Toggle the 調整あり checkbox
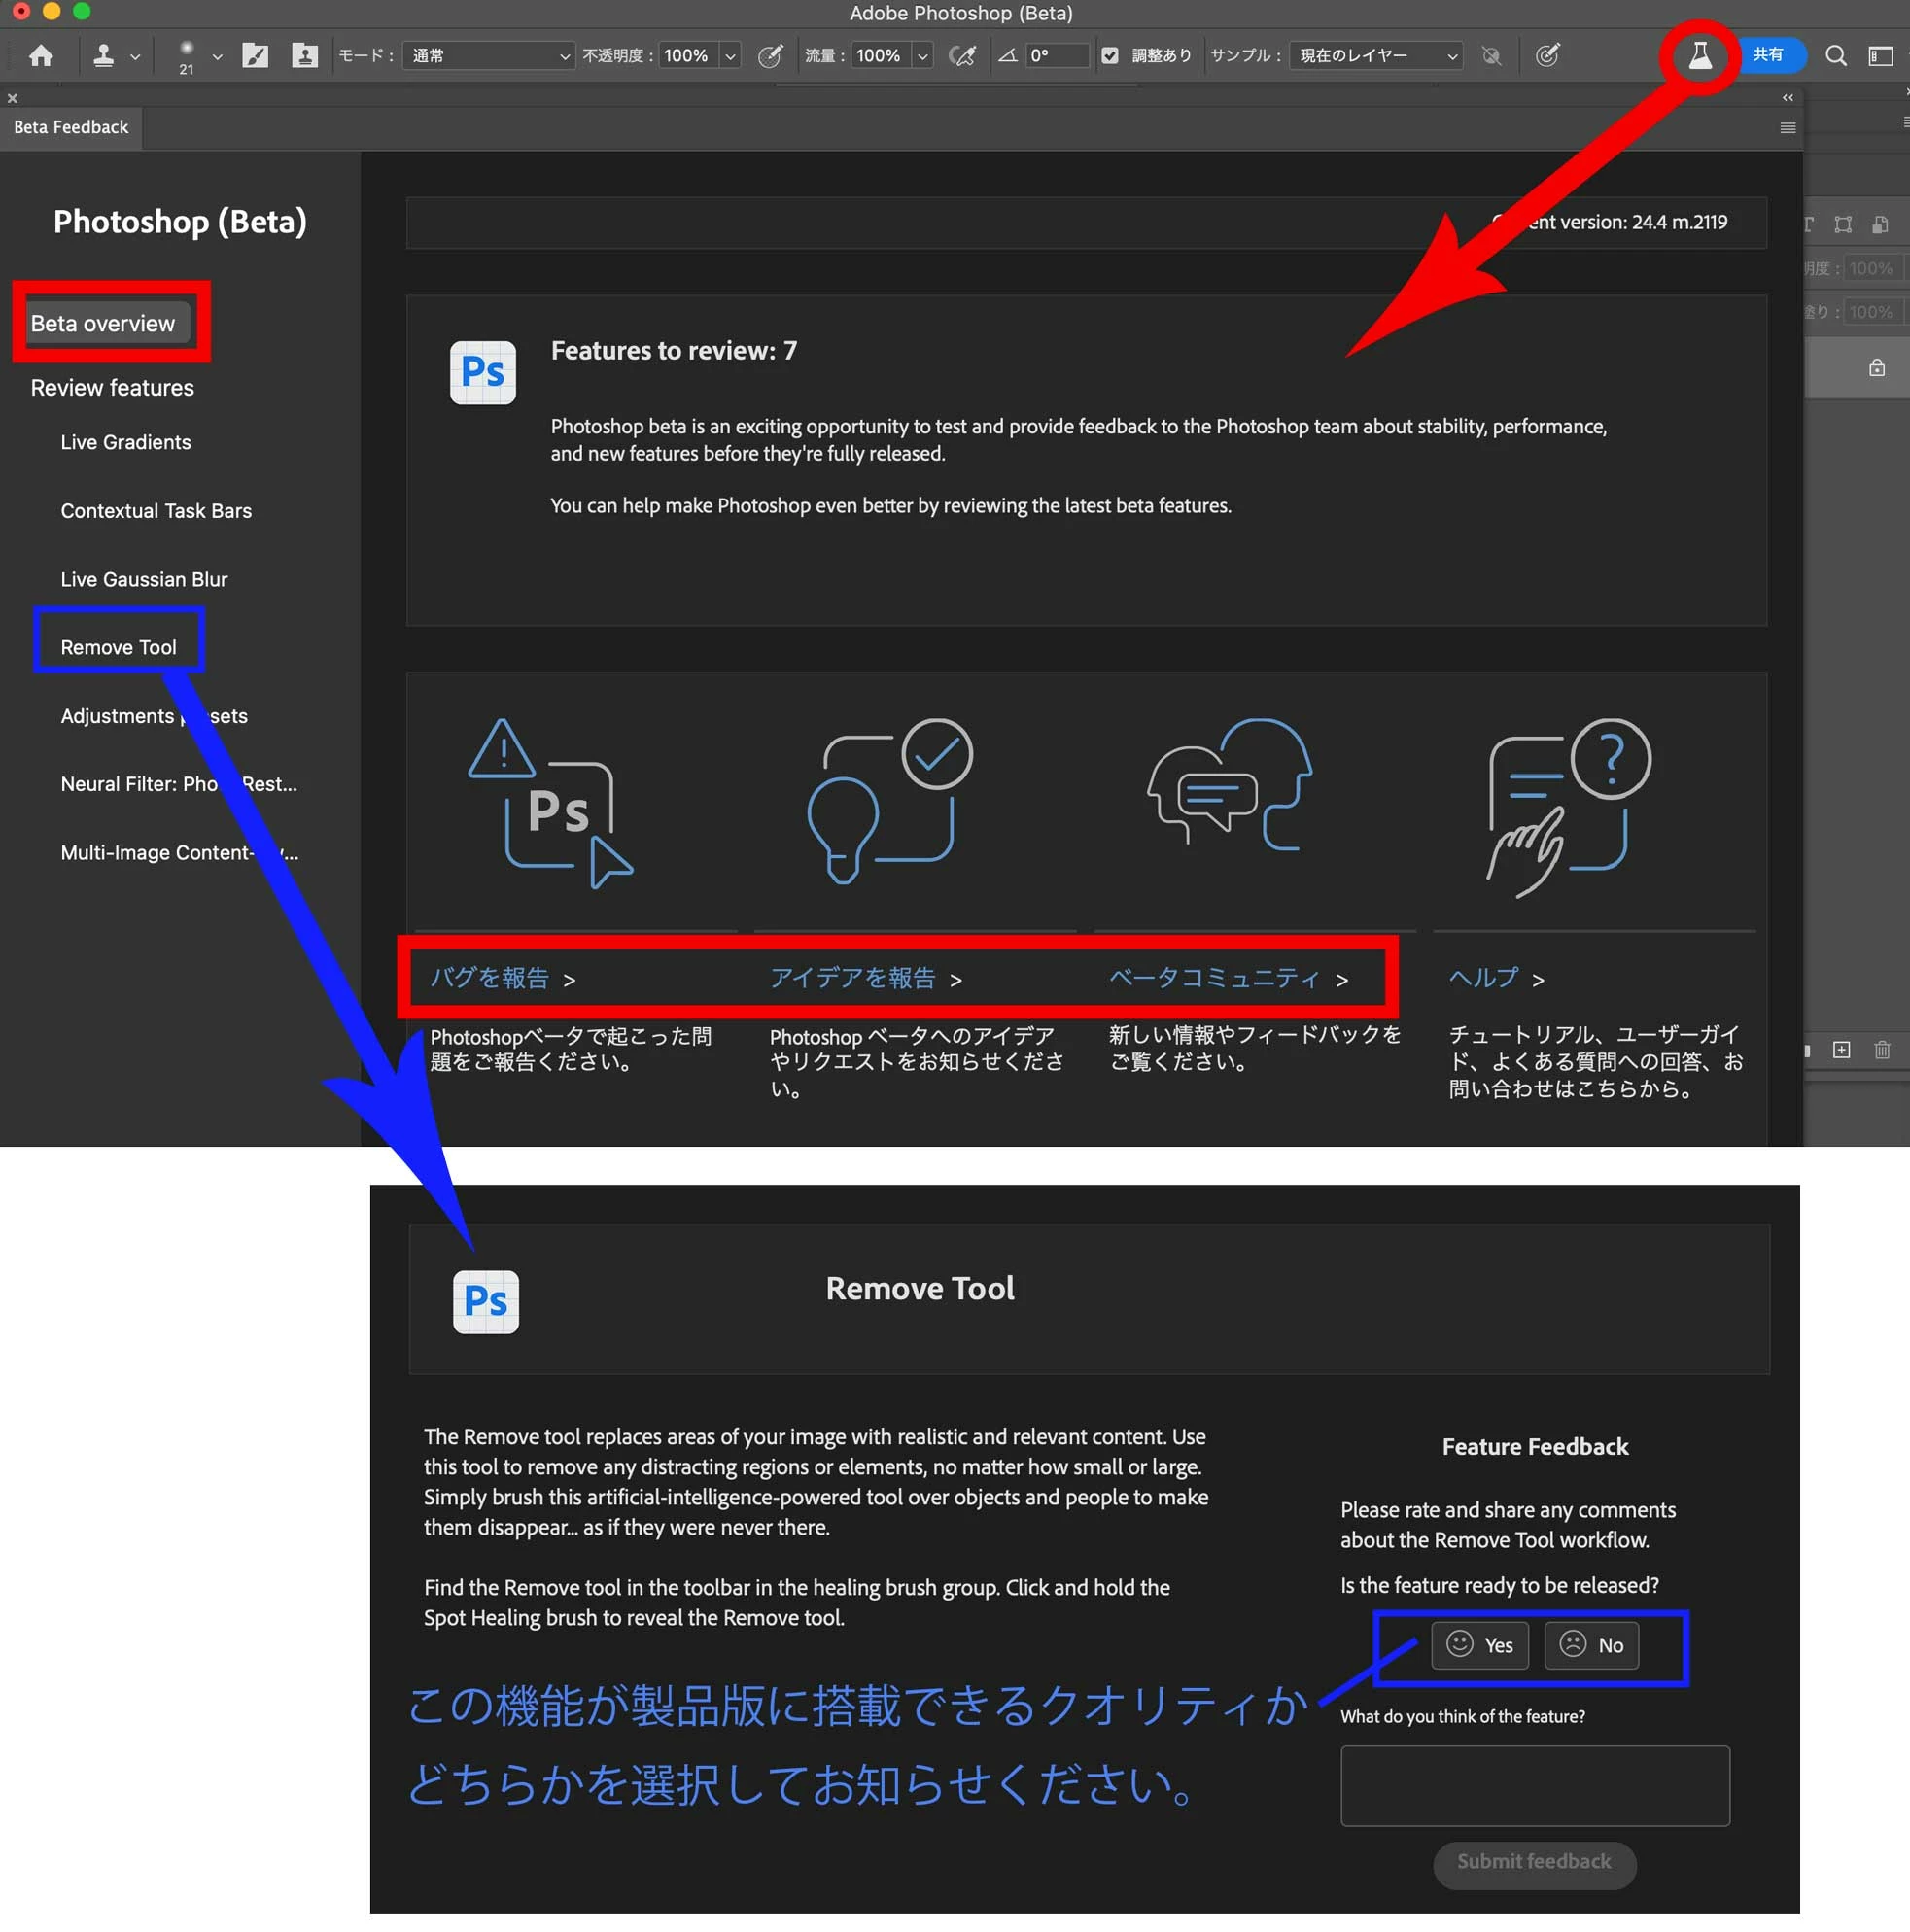 pos(1110,56)
